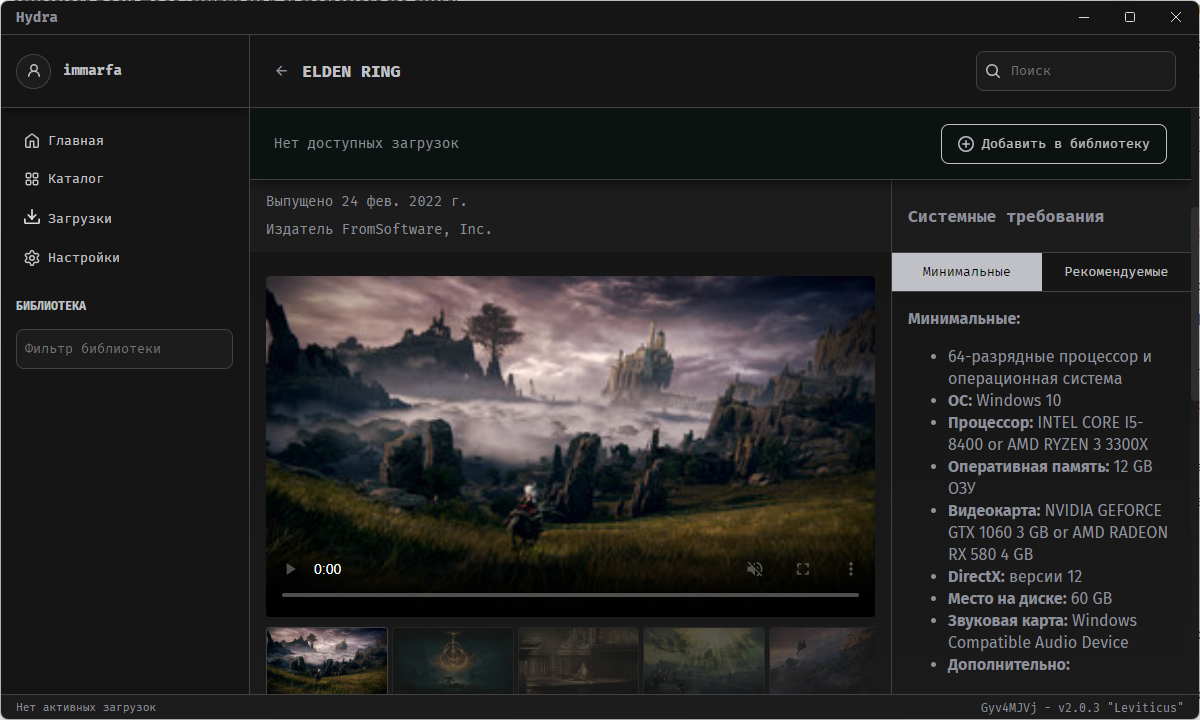Viewport: 1200px width, 720px height.
Task: Click the ELDEN RING page title
Action: click(351, 71)
